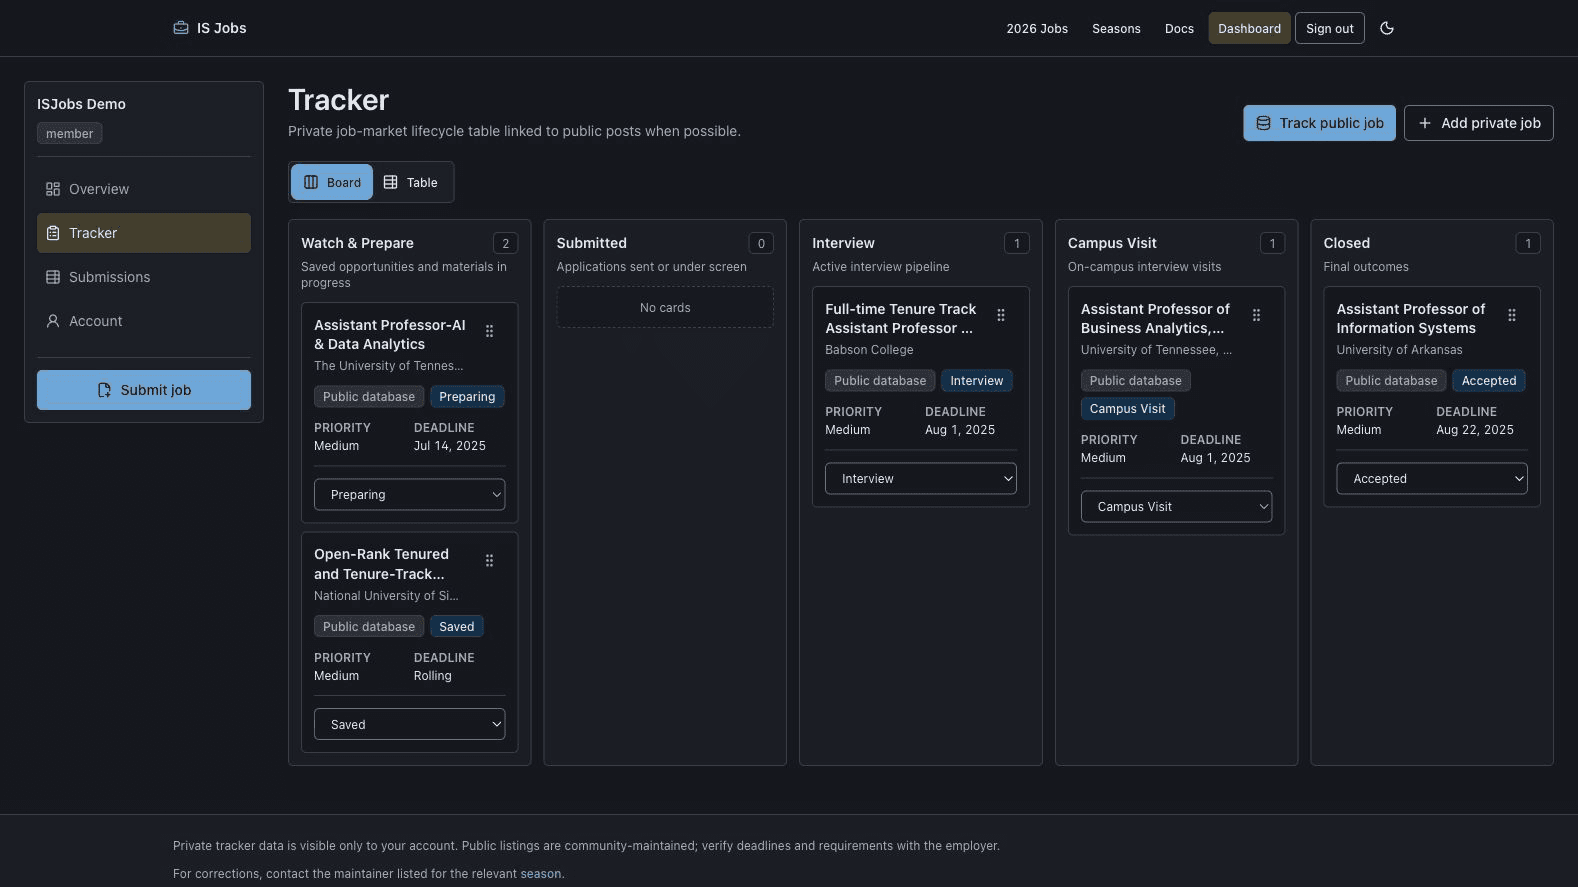Click the Add private job button
This screenshot has width=1578, height=887.
1478,123
